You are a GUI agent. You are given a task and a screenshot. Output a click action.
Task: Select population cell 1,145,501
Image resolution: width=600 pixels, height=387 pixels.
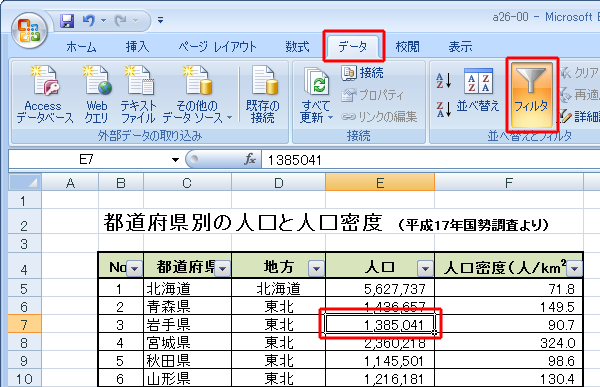click(380, 361)
